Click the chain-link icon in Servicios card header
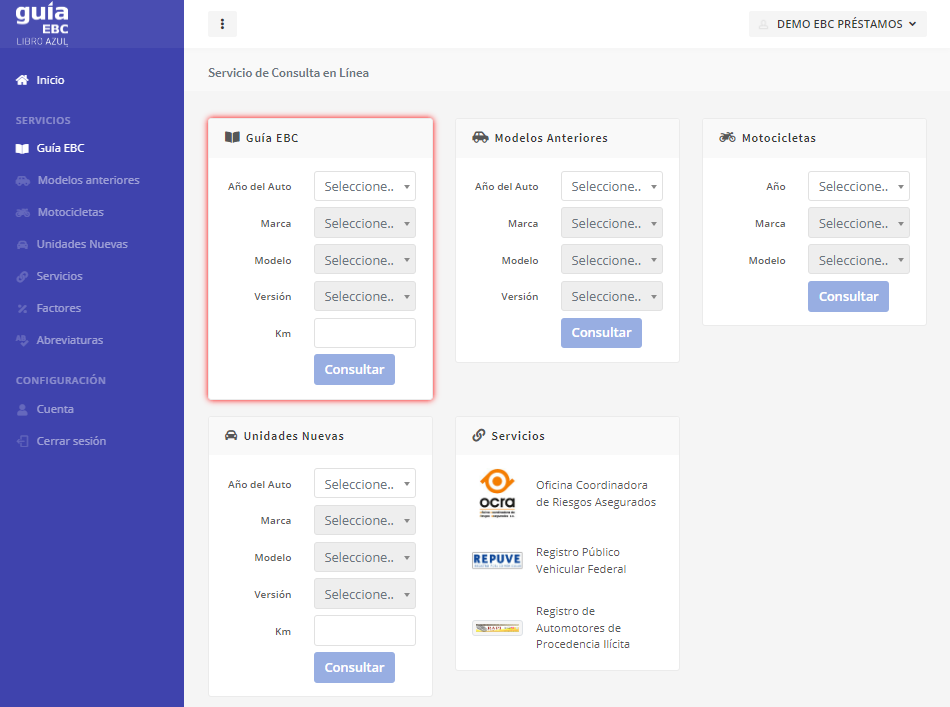This screenshot has height=707, width=950. (479, 436)
